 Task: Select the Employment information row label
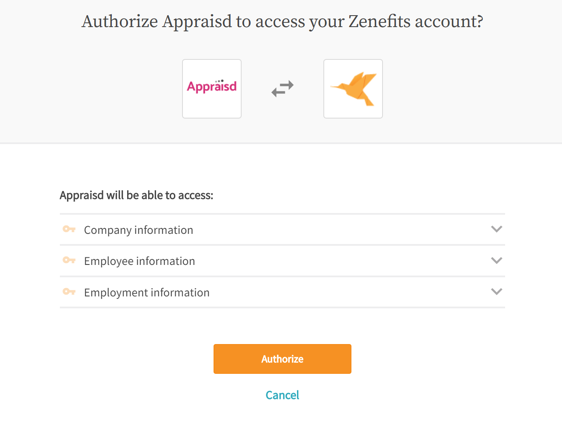(147, 293)
